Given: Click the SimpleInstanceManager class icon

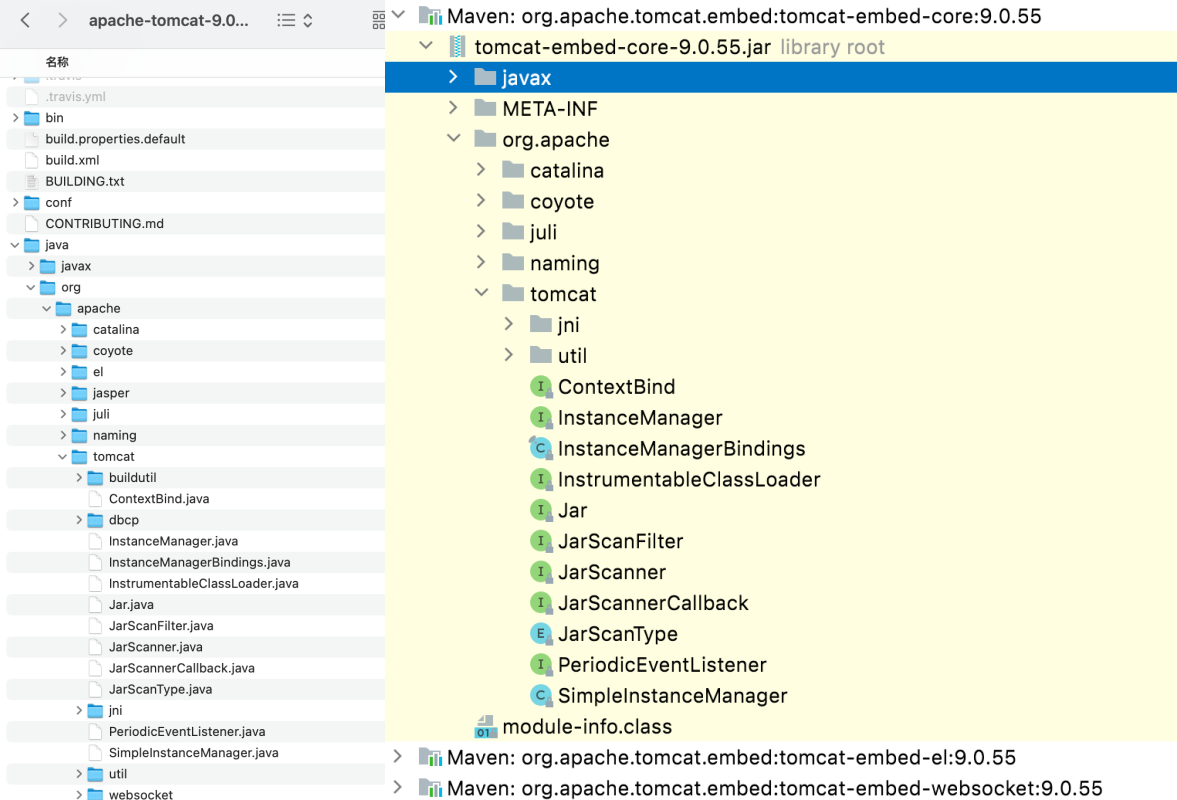Looking at the screenshot, I should pyautogui.click(x=541, y=696).
